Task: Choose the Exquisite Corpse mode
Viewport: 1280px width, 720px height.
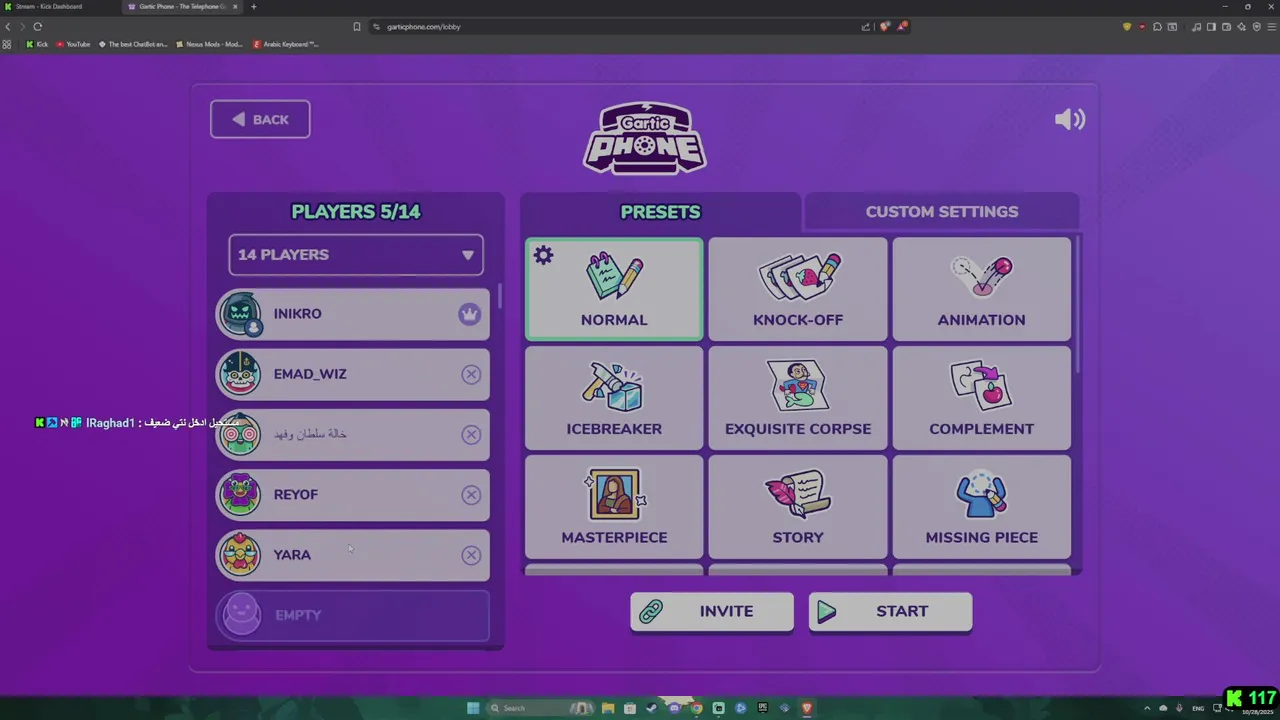Action: click(798, 398)
